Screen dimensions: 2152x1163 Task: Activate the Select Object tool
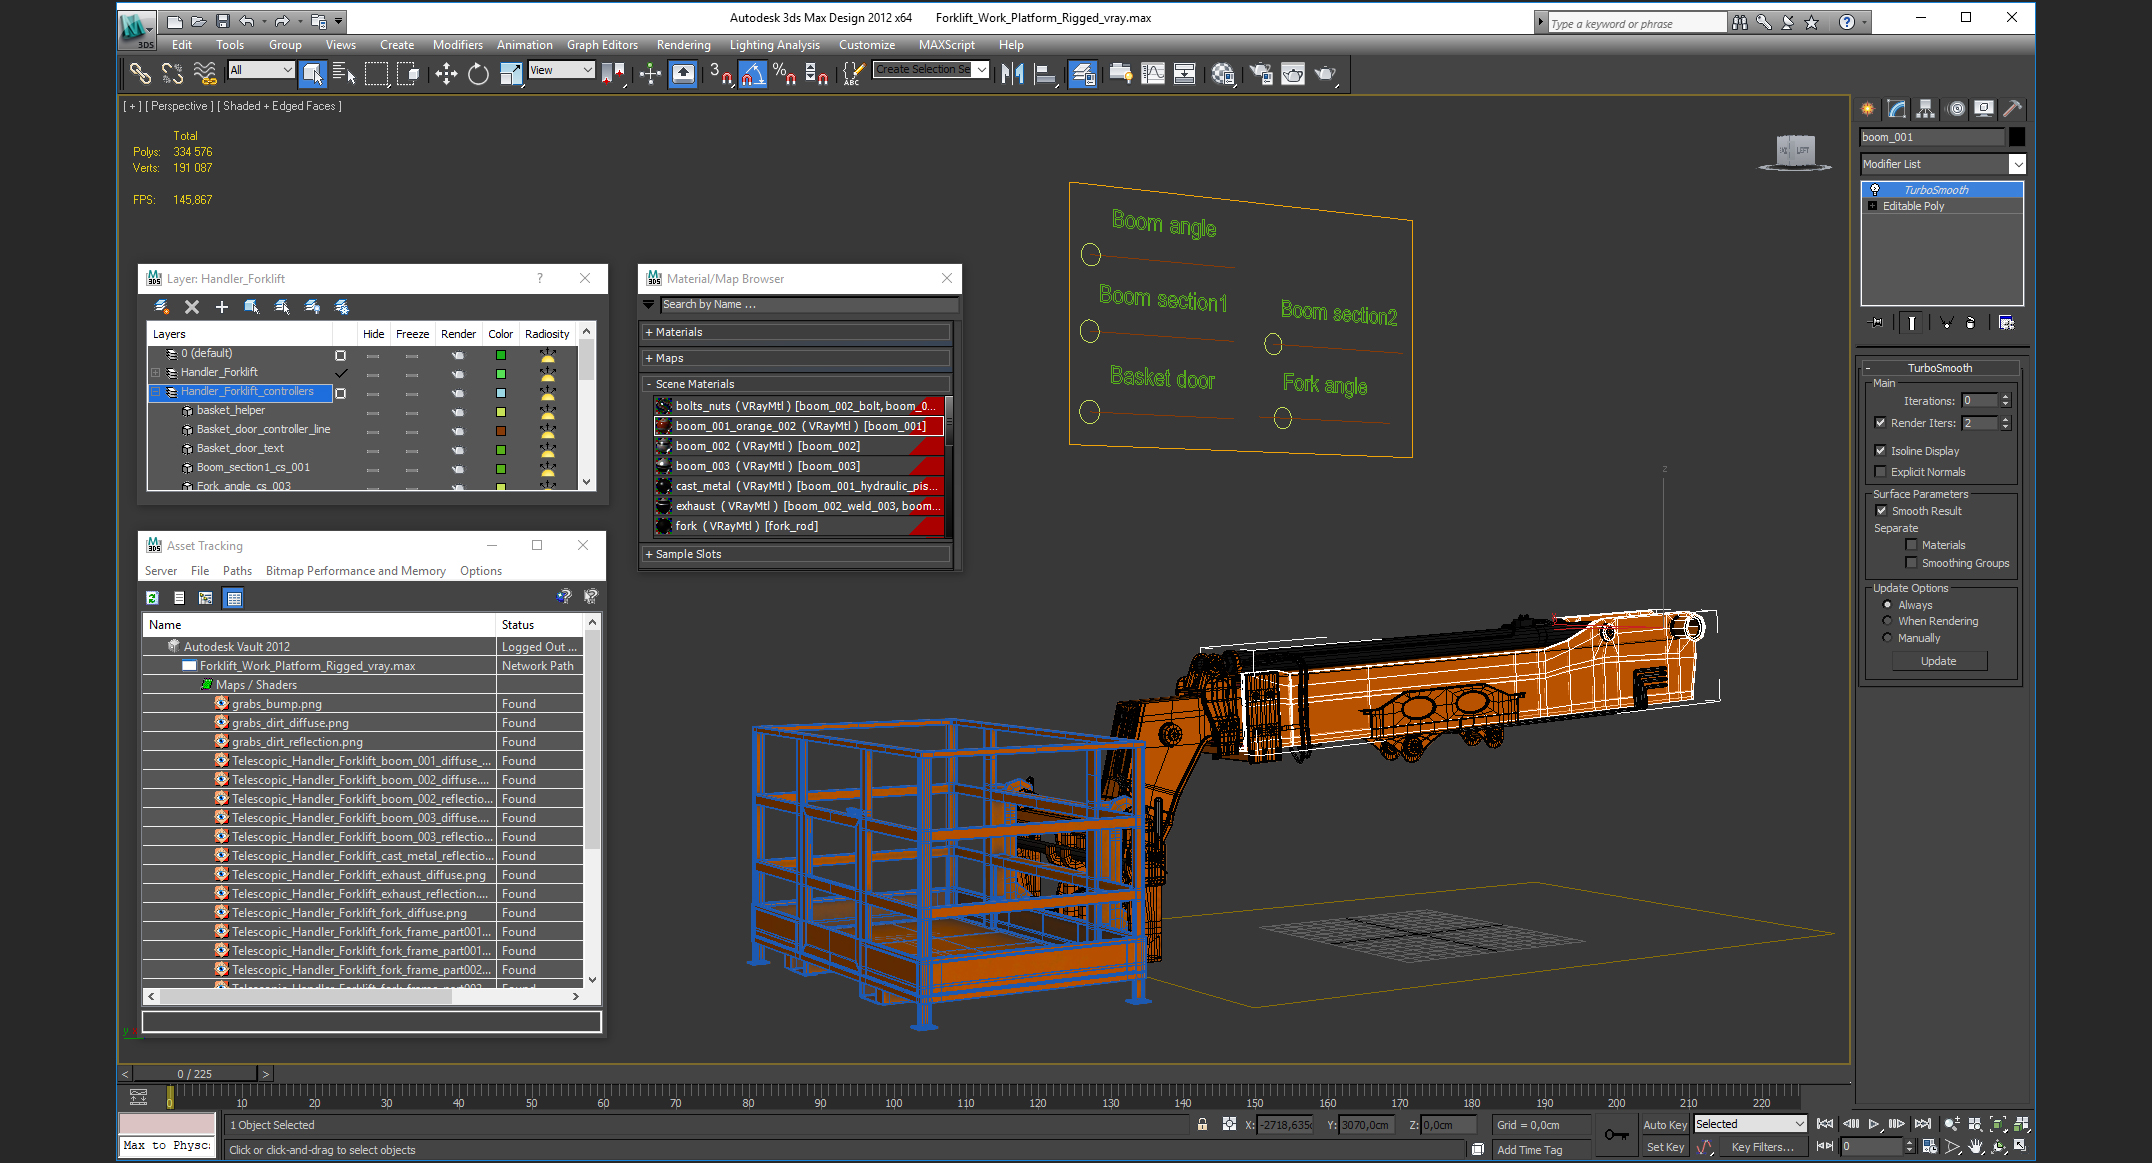click(x=312, y=73)
